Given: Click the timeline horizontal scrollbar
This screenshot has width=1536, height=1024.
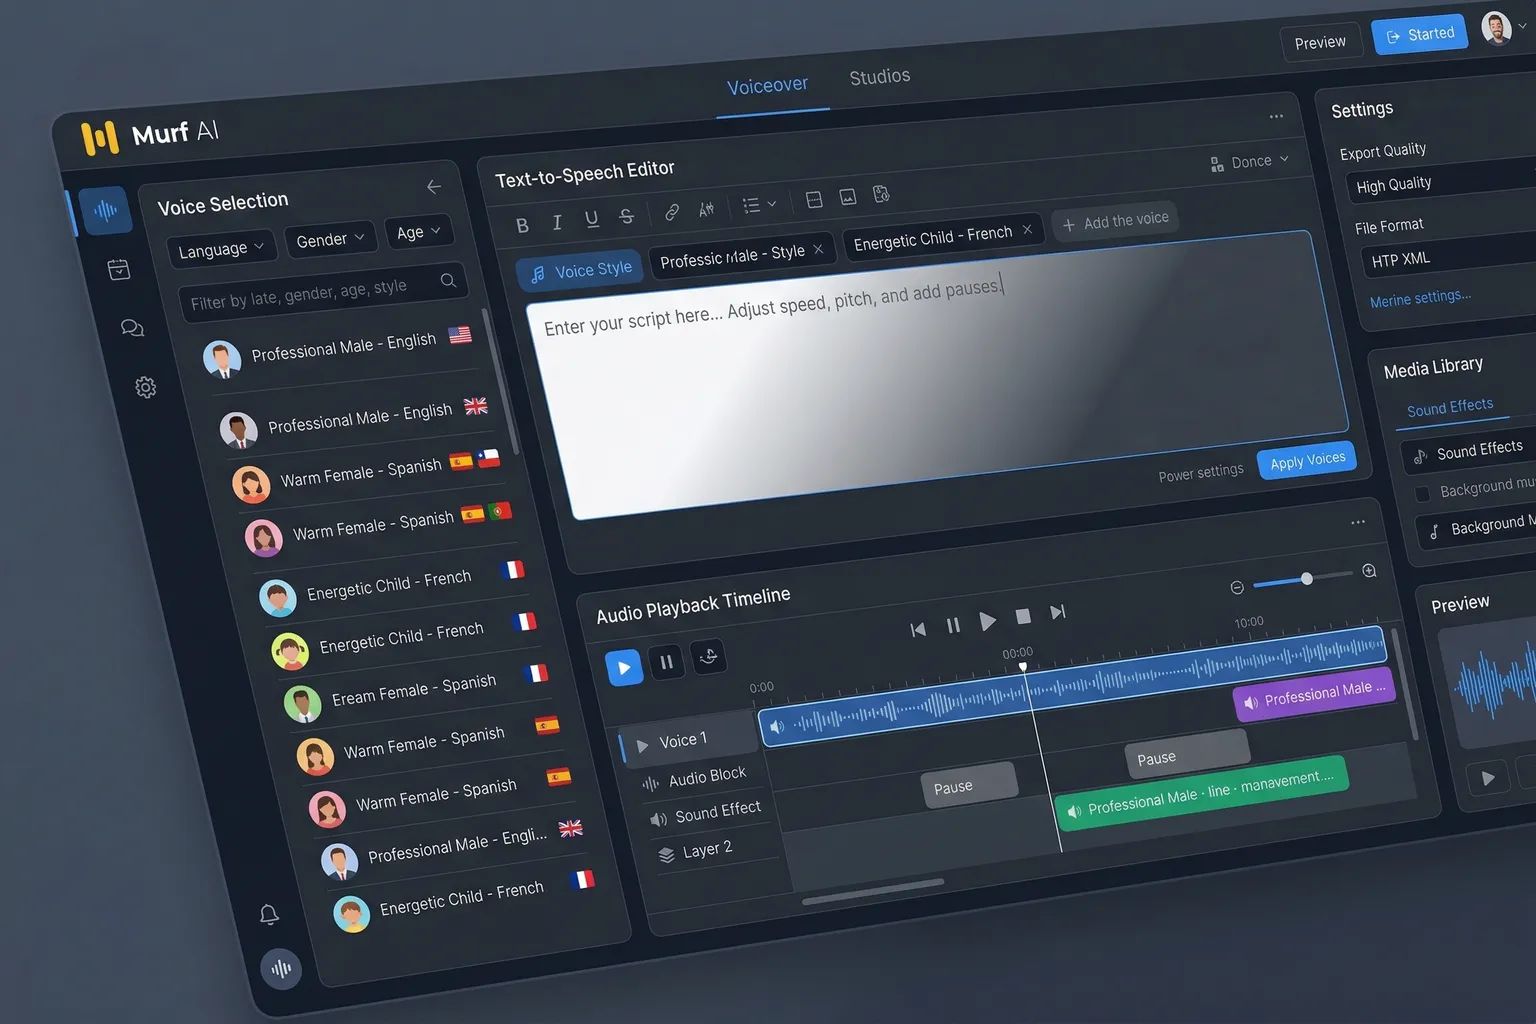Looking at the screenshot, I should pos(872,891).
